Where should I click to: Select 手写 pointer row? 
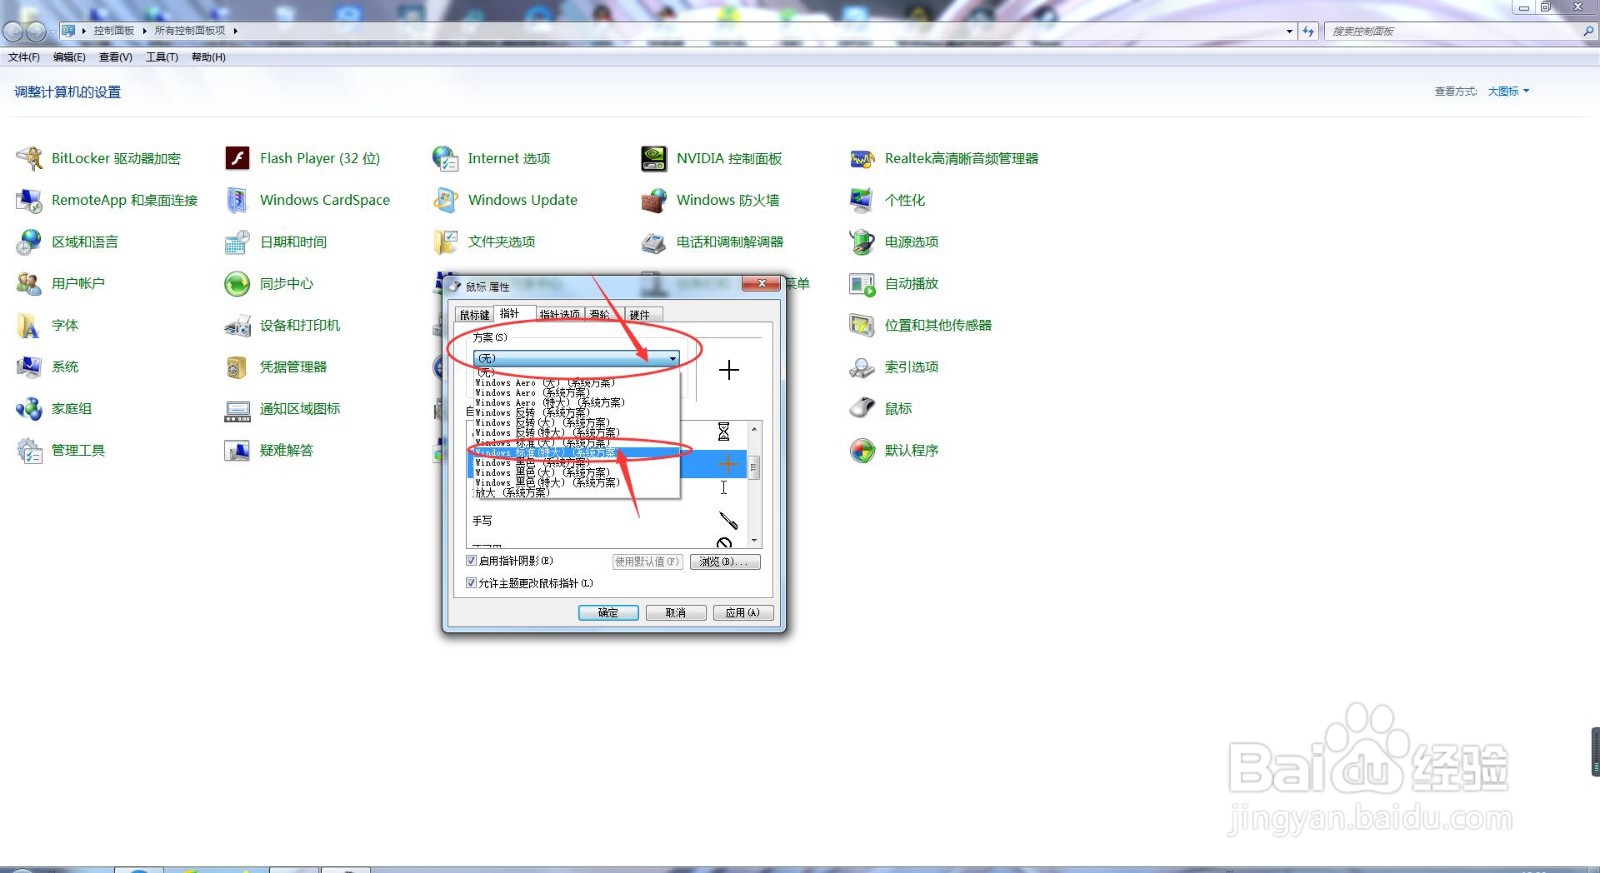(x=607, y=521)
